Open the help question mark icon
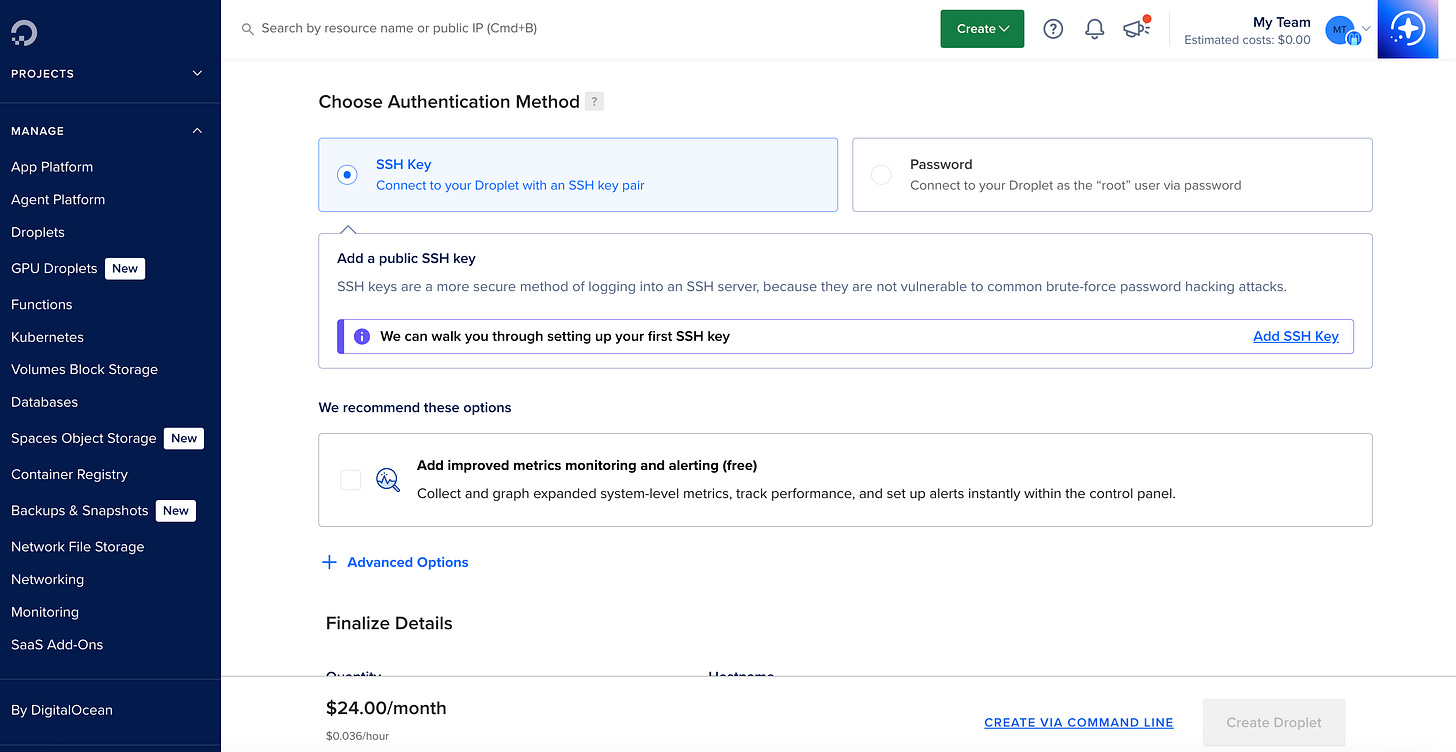Screen dimensions: 1456x752 1053,29
